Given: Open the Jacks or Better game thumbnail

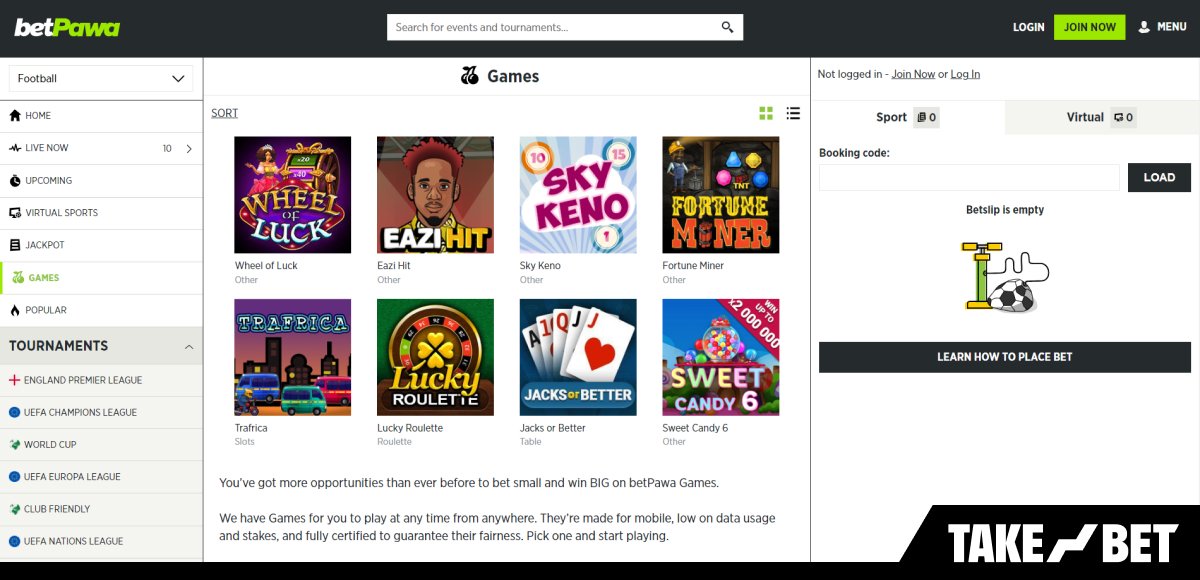Looking at the screenshot, I should [578, 357].
